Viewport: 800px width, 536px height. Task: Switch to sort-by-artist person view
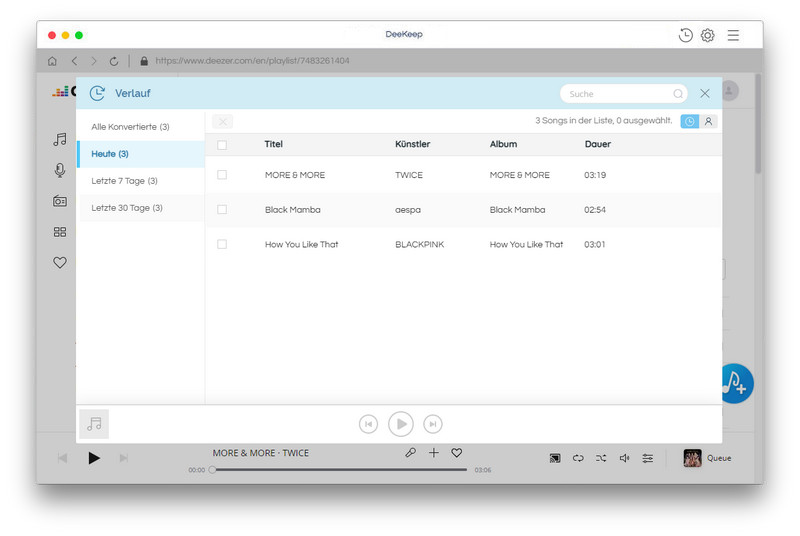point(708,121)
